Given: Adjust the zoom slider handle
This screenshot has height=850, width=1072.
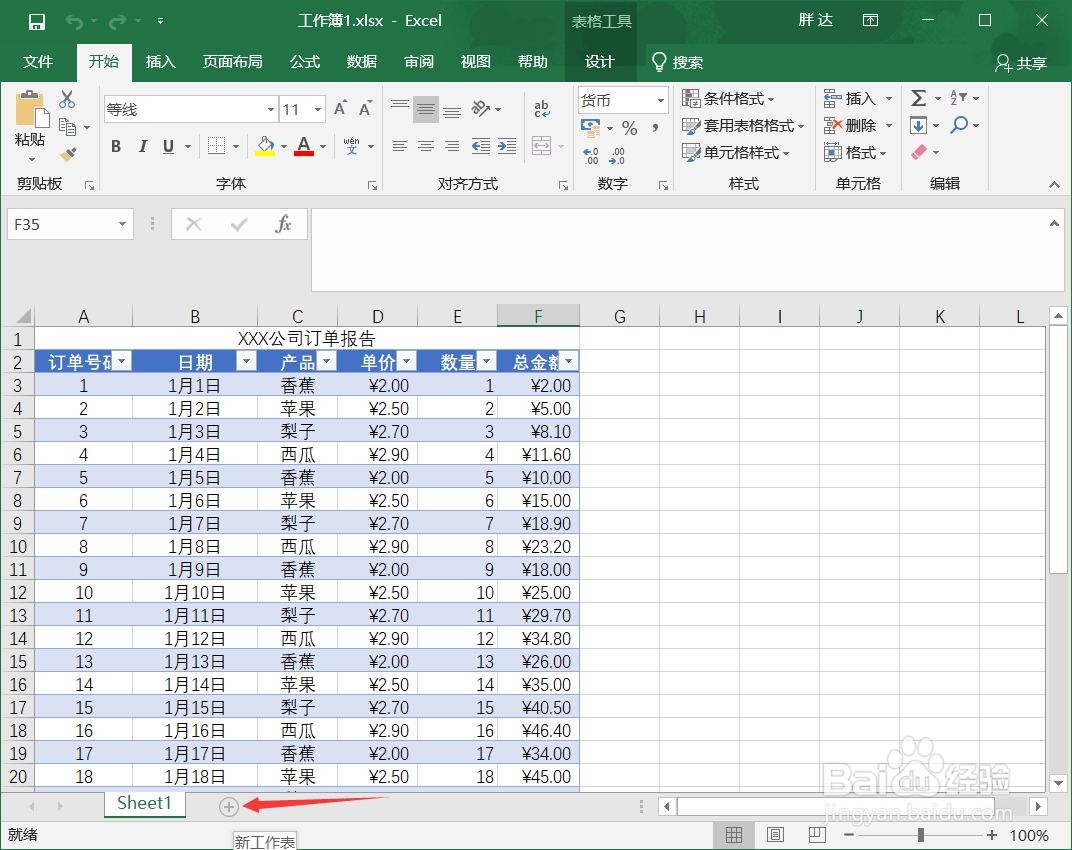Looking at the screenshot, I should [921, 835].
